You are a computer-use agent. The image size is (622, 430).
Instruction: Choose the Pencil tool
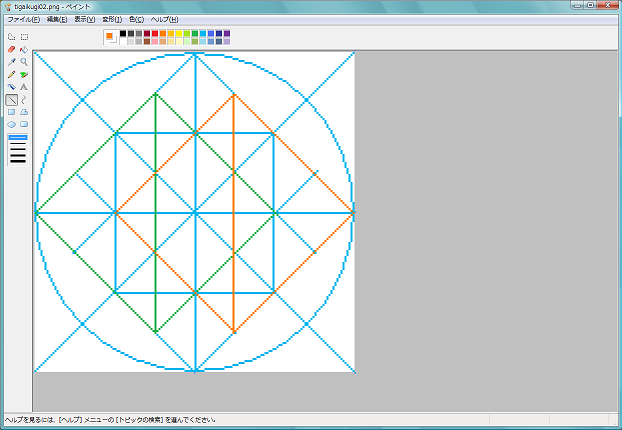point(12,75)
